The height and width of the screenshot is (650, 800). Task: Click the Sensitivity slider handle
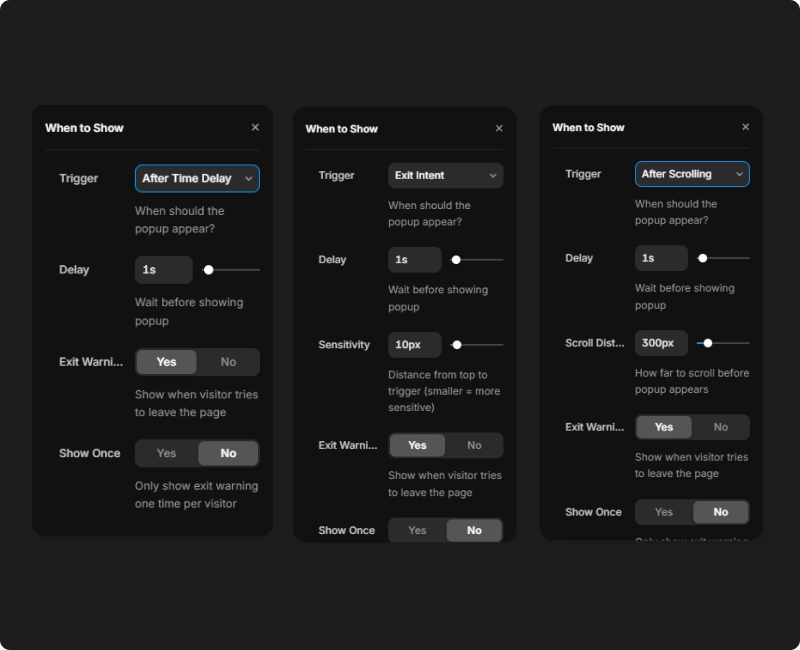(457, 345)
